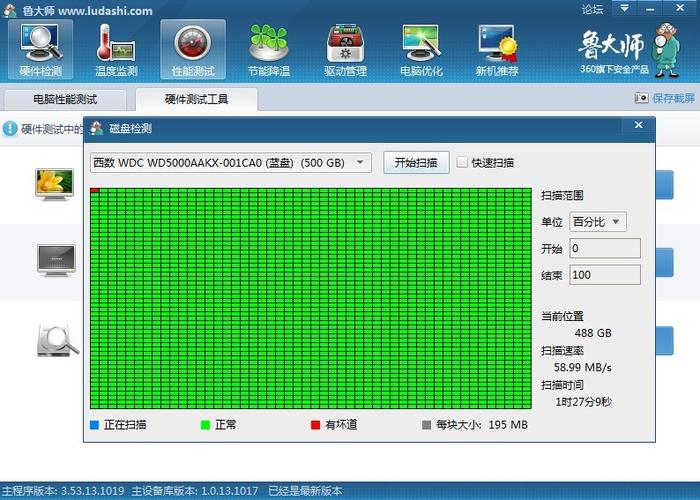Screen dimensions: 700x500
Task: Click the 1时27分9秒 scan time value
Action: 583,402
